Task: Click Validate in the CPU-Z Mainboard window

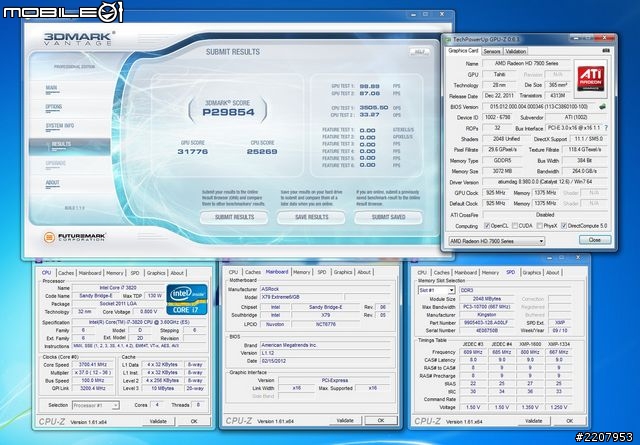Action: [345, 420]
